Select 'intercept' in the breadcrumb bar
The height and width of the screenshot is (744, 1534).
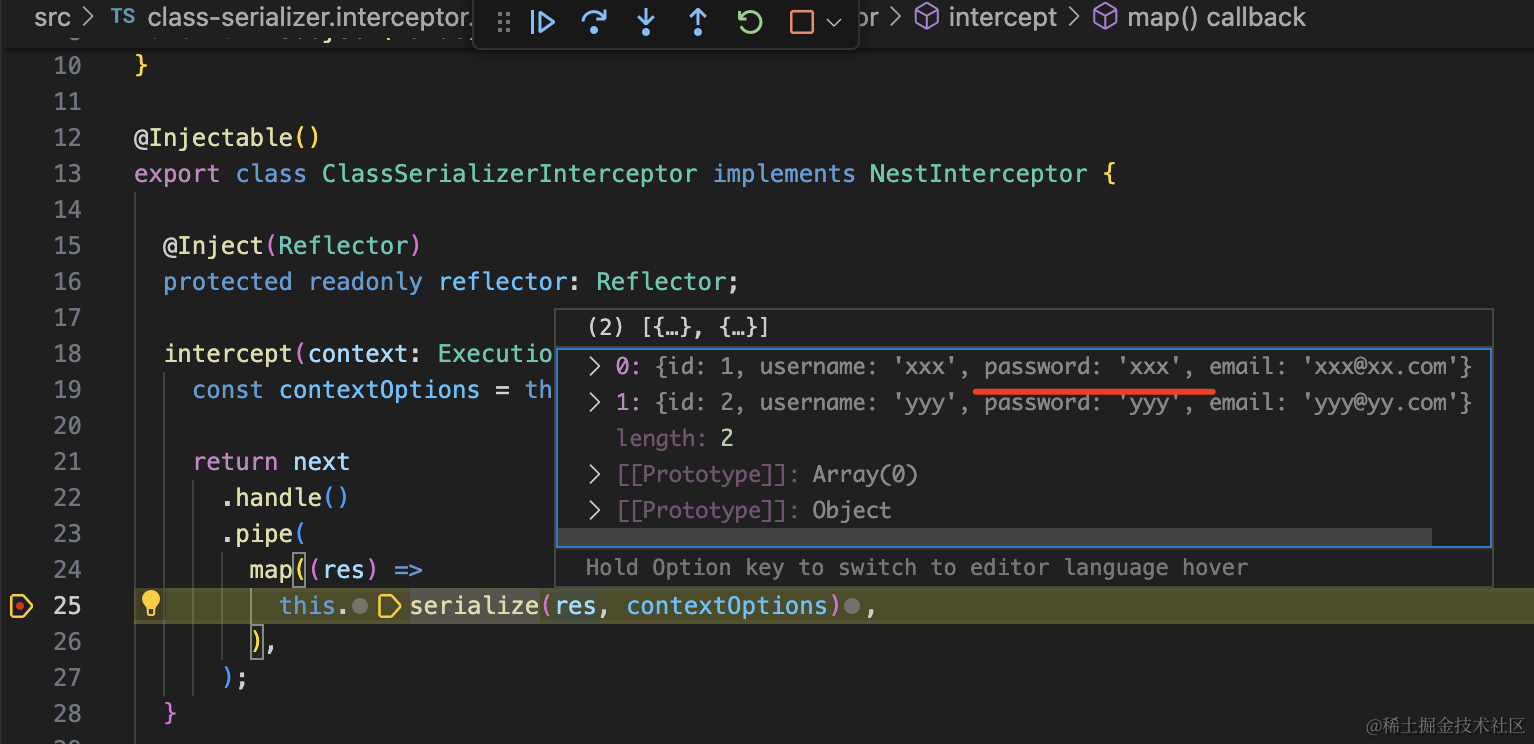[1001, 17]
